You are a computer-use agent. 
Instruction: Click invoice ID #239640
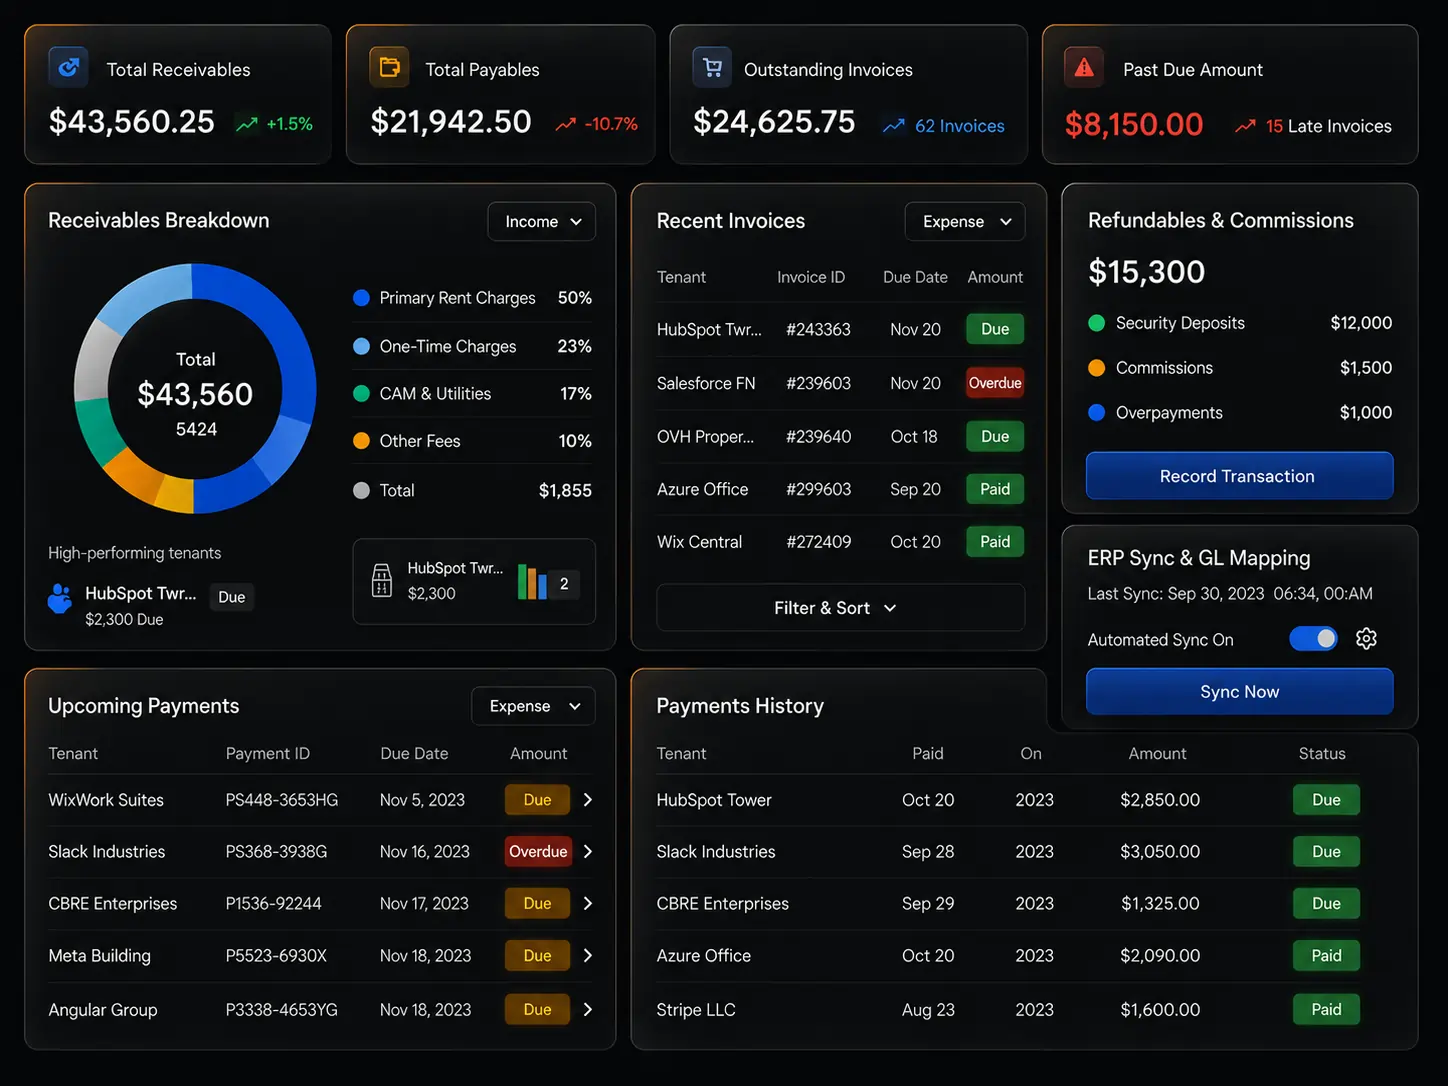click(819, 436)
